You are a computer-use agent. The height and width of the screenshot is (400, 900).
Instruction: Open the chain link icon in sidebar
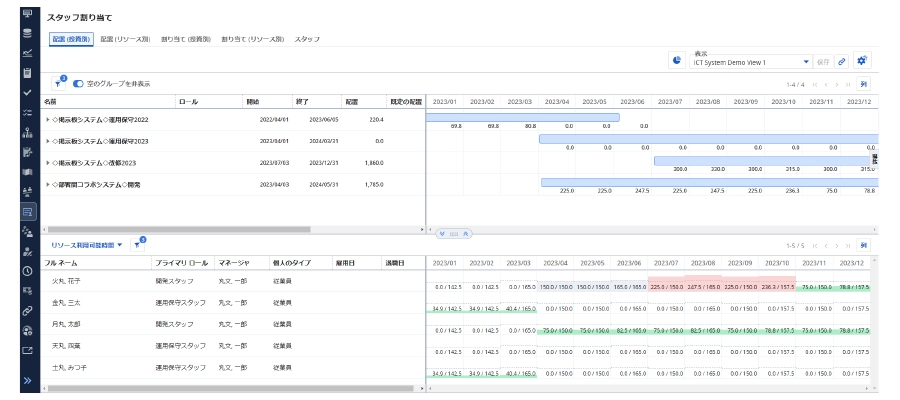tap(27, 311)
